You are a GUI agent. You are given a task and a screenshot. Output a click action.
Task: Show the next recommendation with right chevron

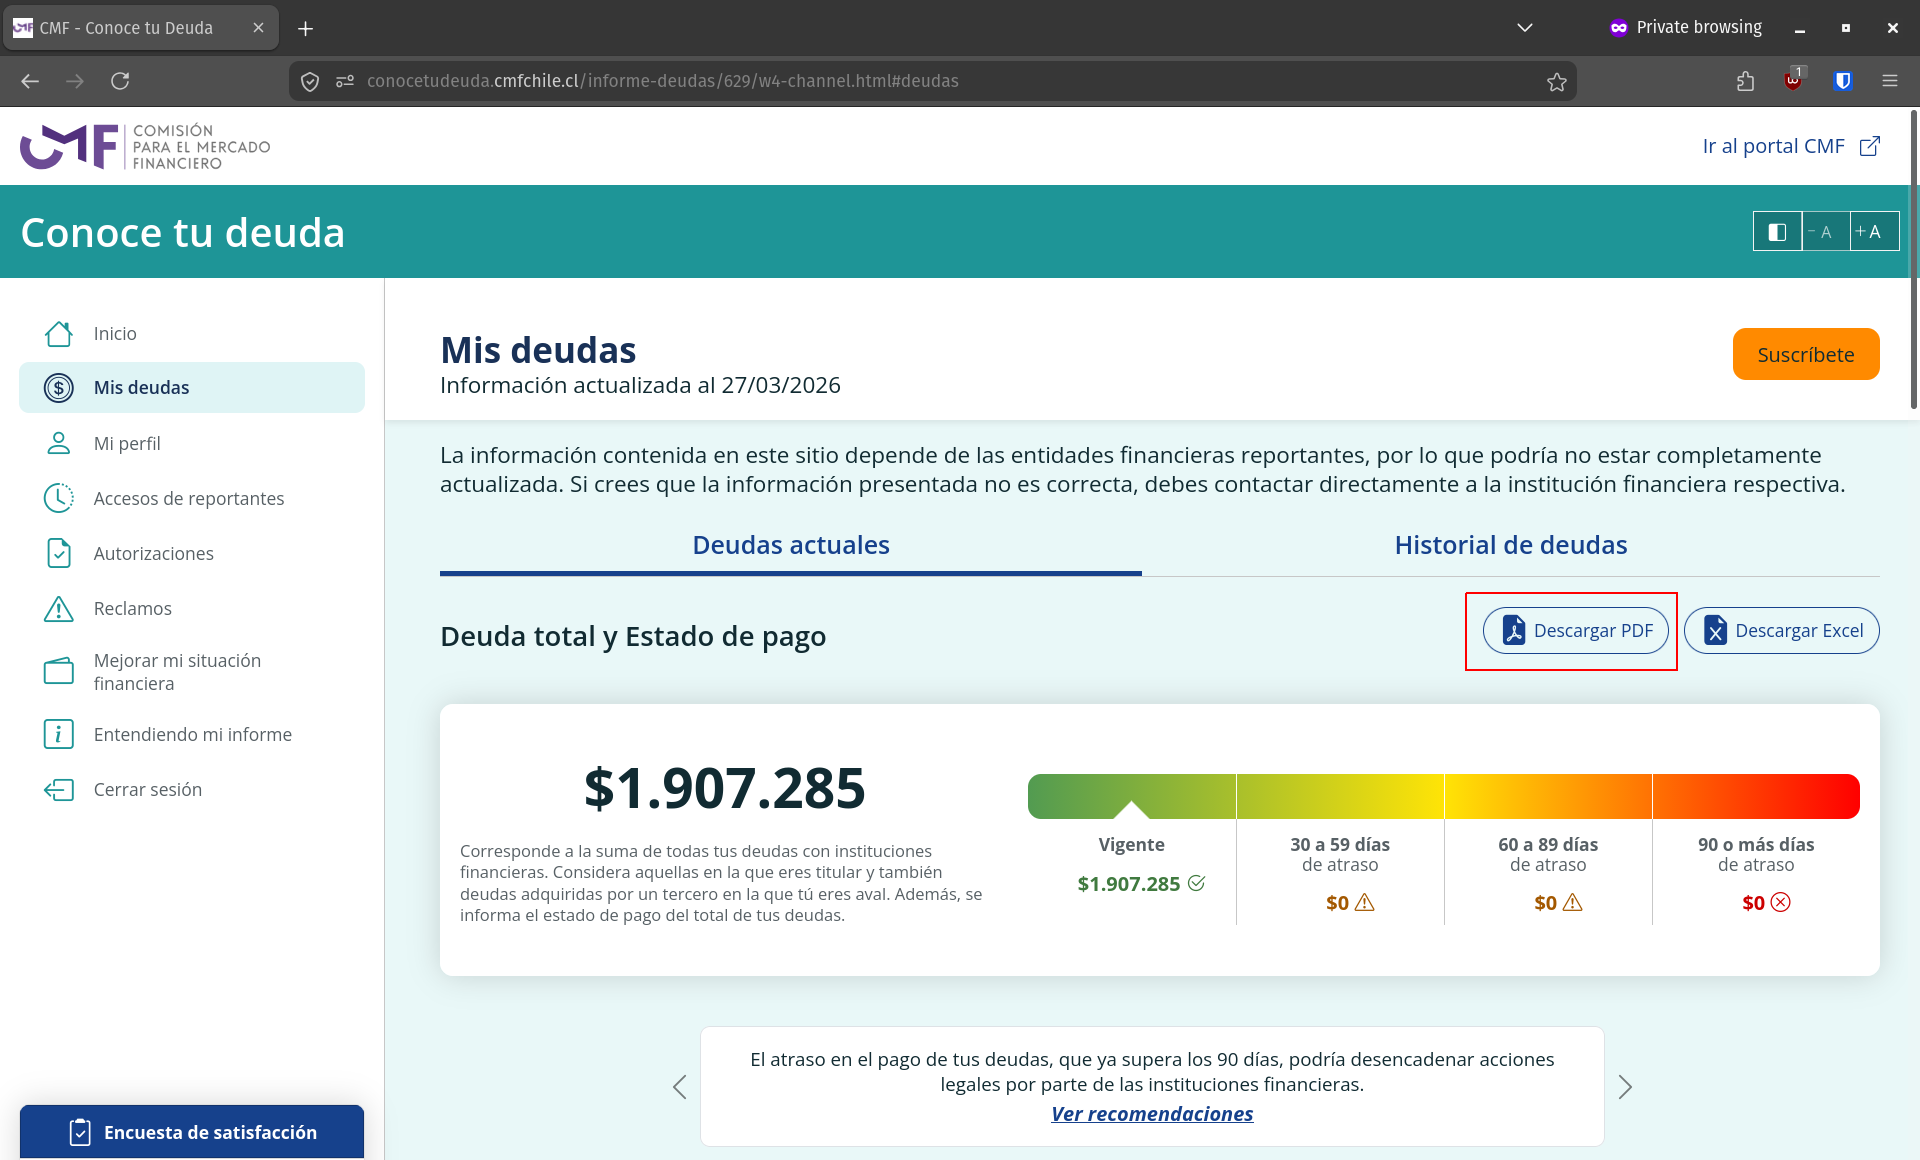pyautogui.click(x=1625, y=1087)
